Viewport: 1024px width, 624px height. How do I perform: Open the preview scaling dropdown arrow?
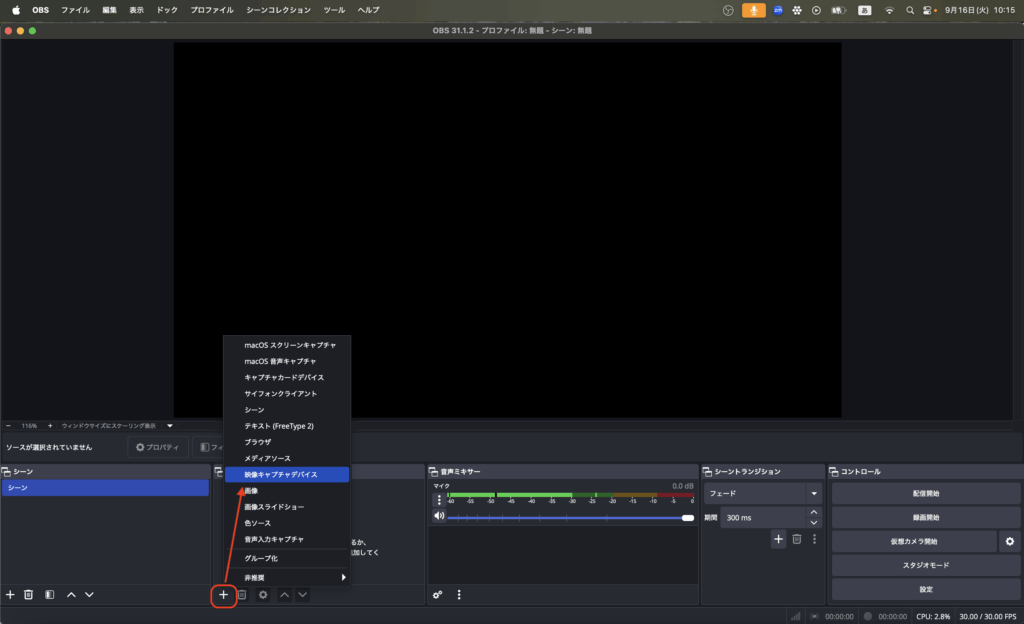tap(170, 425)
